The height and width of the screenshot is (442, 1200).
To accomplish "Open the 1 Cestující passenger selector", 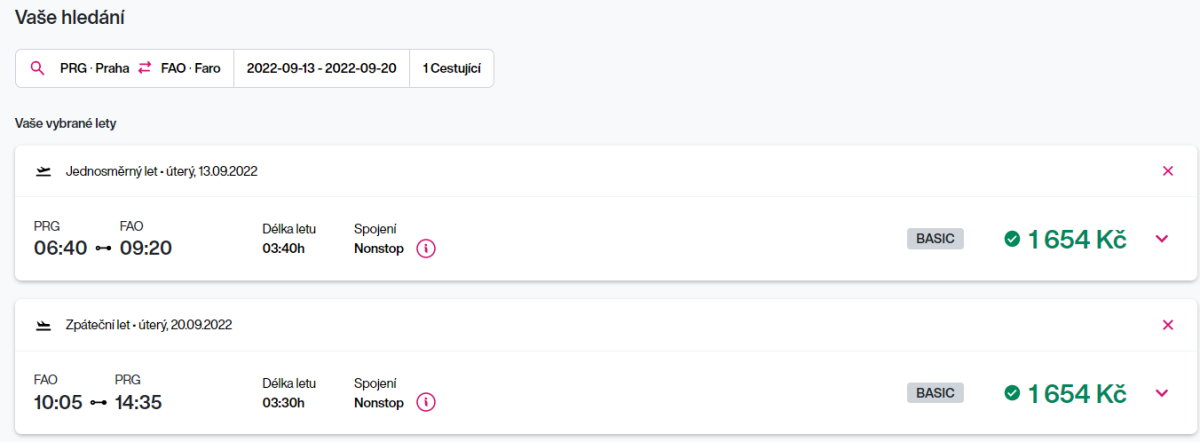I will (x=451, y=69).
